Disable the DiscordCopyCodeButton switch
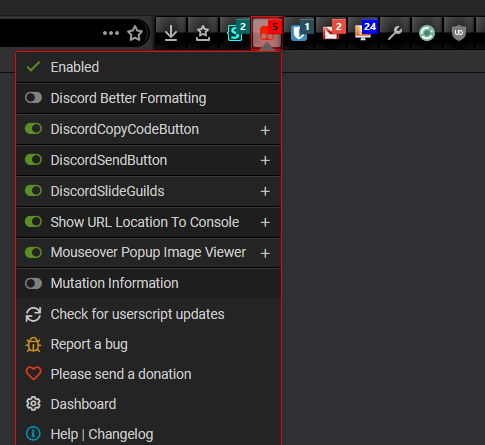Viewport: 485px width, 445px height. [33, 129]
